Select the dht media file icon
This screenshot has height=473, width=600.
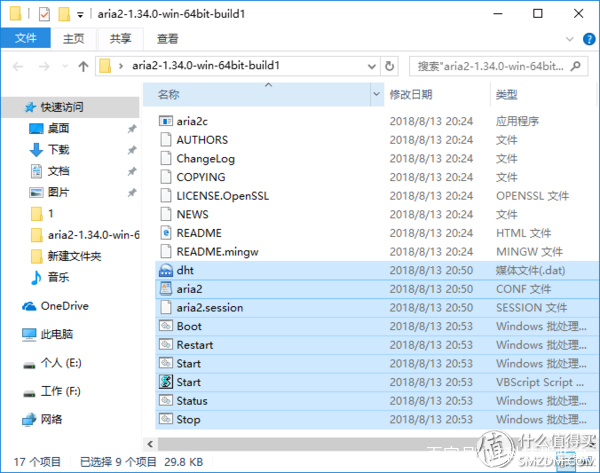[x=166, y=270]
